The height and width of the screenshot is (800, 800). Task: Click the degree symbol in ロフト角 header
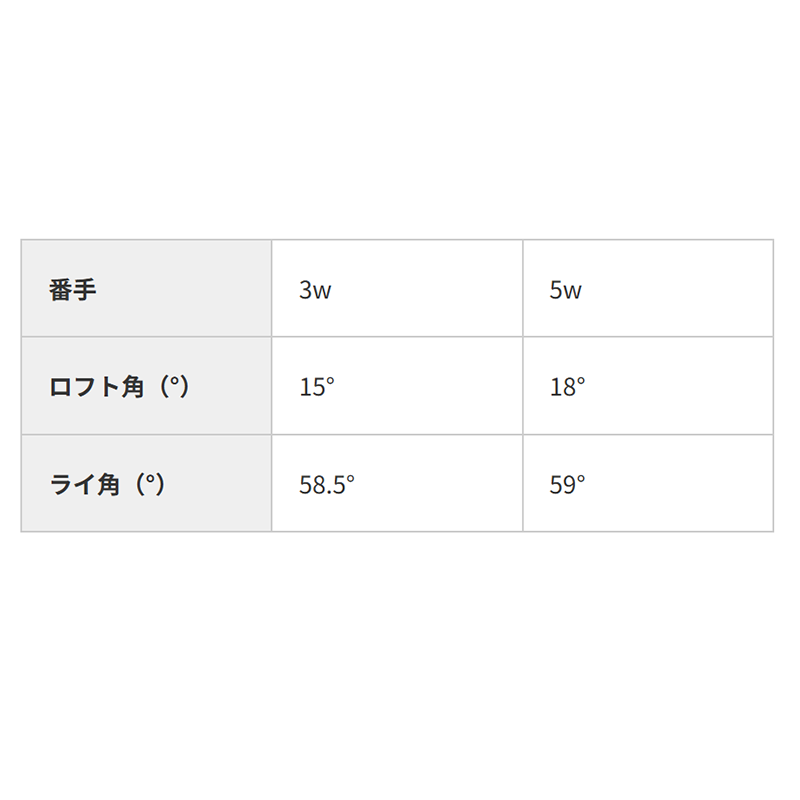click(x=174, y=381)
